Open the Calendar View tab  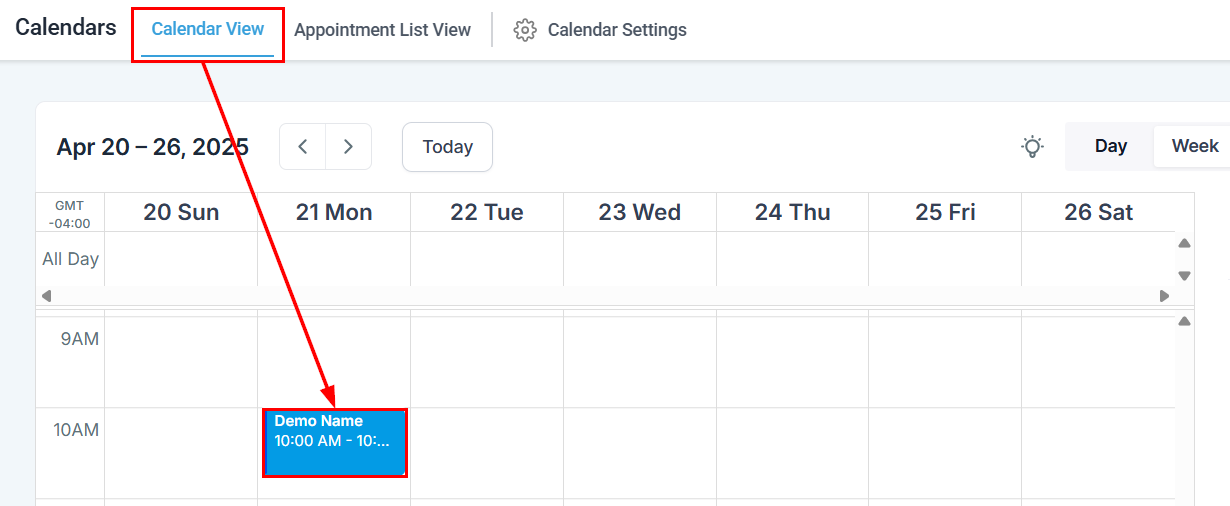(208, 30)
